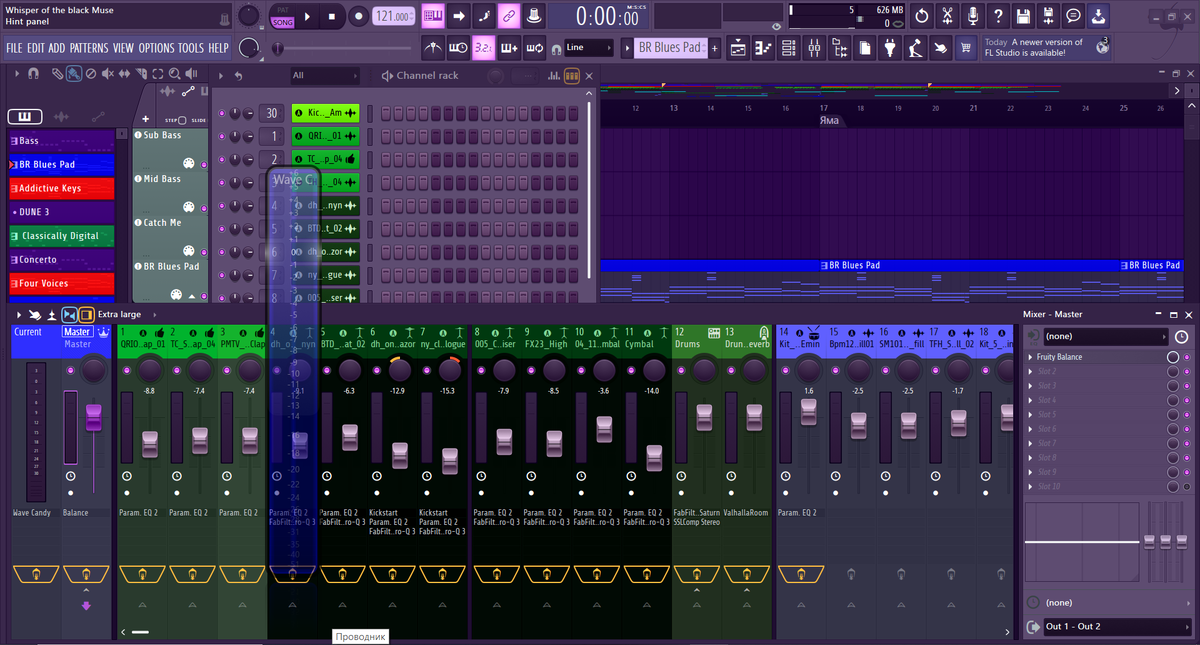The image size is (1200, 645).
Task: Open the Out 1 - Out 2 output dropdown
Action: tap(1116, 627)
